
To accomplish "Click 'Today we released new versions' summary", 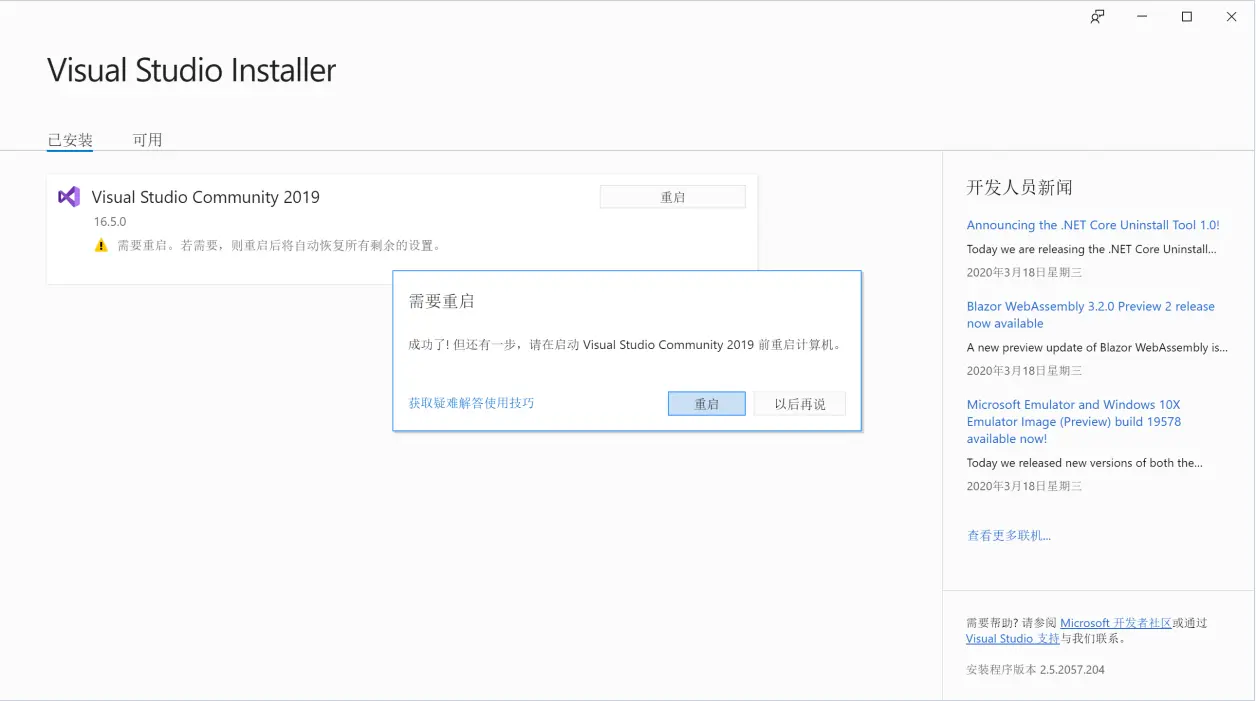I will point(1085,463).
